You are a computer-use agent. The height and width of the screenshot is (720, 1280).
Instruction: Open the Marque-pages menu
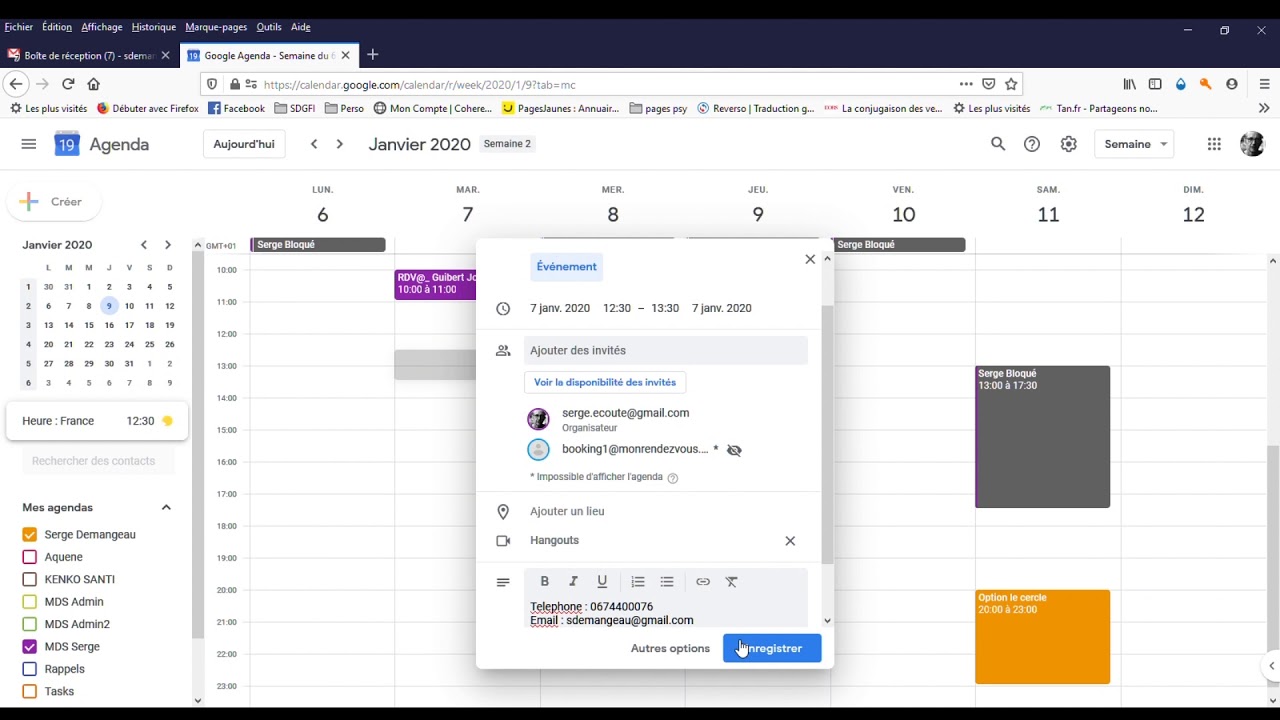pyautogui.click(x=217, y=27)
